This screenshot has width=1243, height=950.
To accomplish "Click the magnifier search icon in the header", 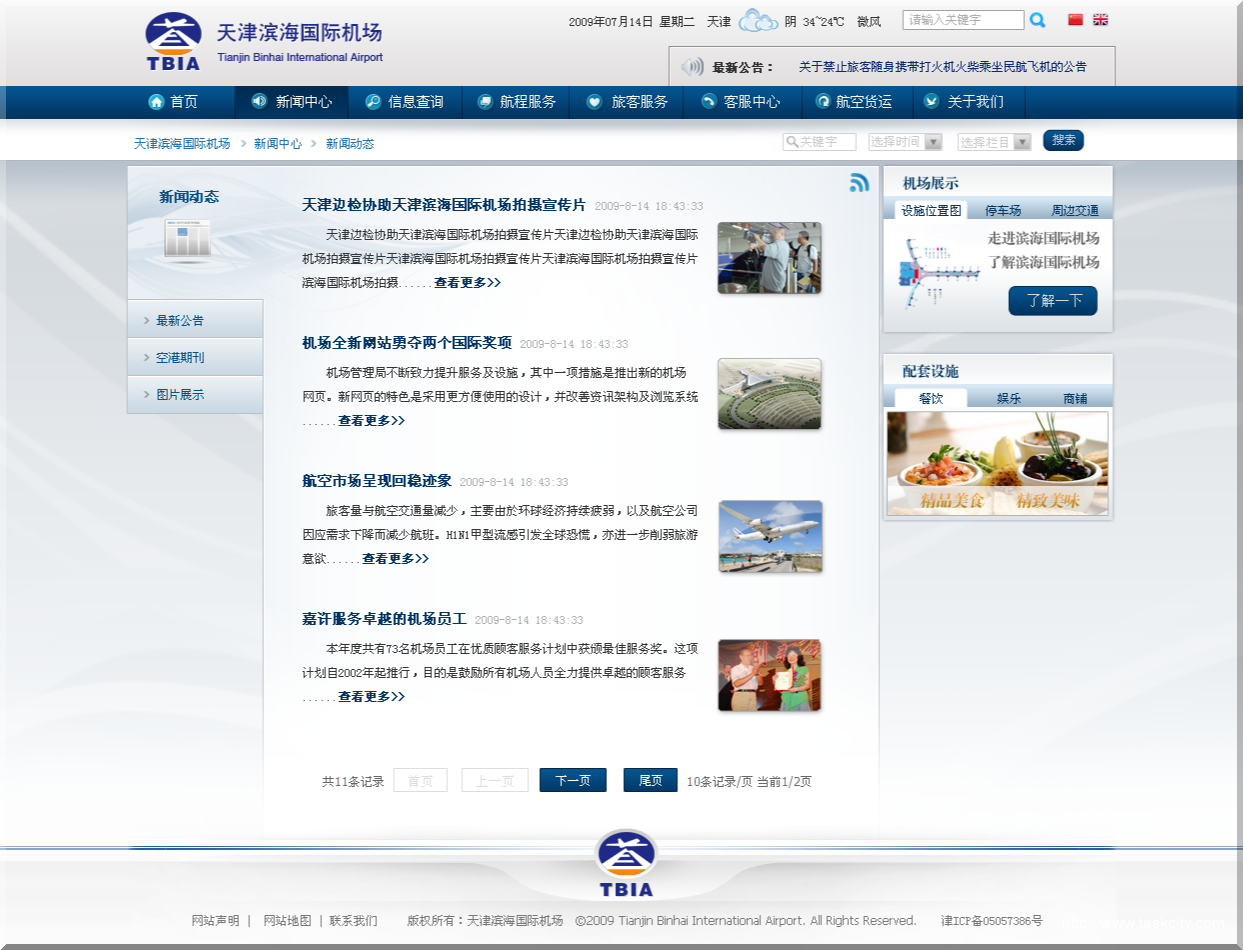I will tap(1038, 19).
